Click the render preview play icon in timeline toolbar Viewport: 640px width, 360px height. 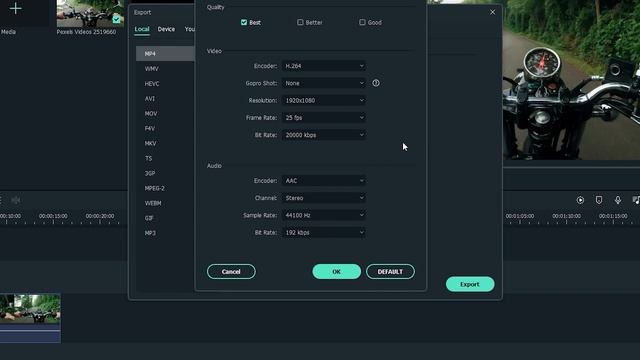pyautogui.click(x=580, y=200)
